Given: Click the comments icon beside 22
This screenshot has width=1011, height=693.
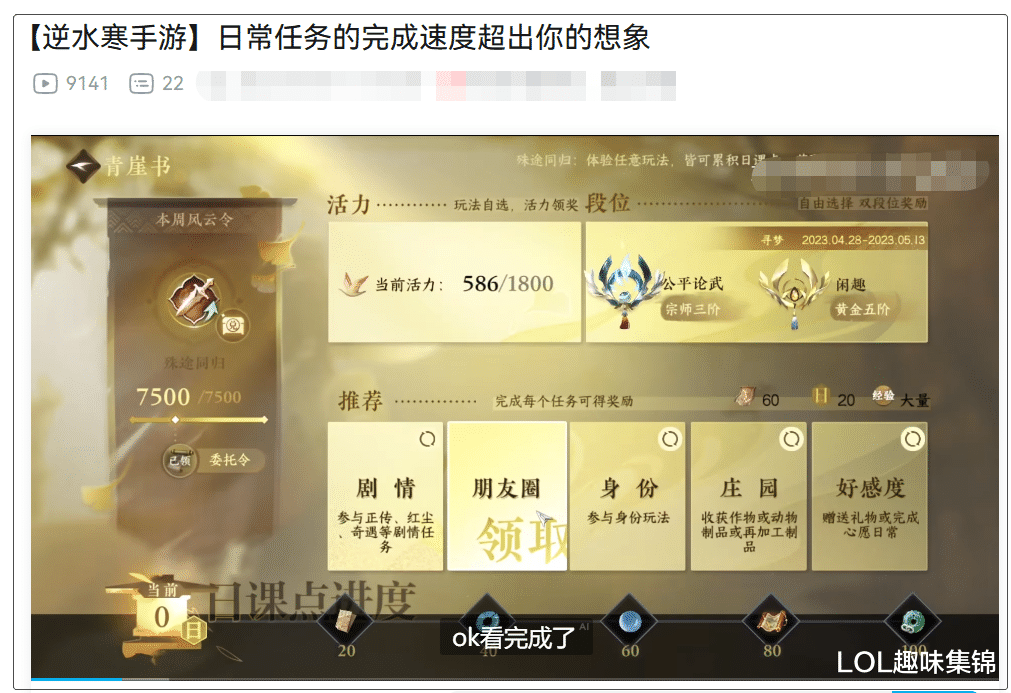Looking at the screenshot, I should pos(141,84).
